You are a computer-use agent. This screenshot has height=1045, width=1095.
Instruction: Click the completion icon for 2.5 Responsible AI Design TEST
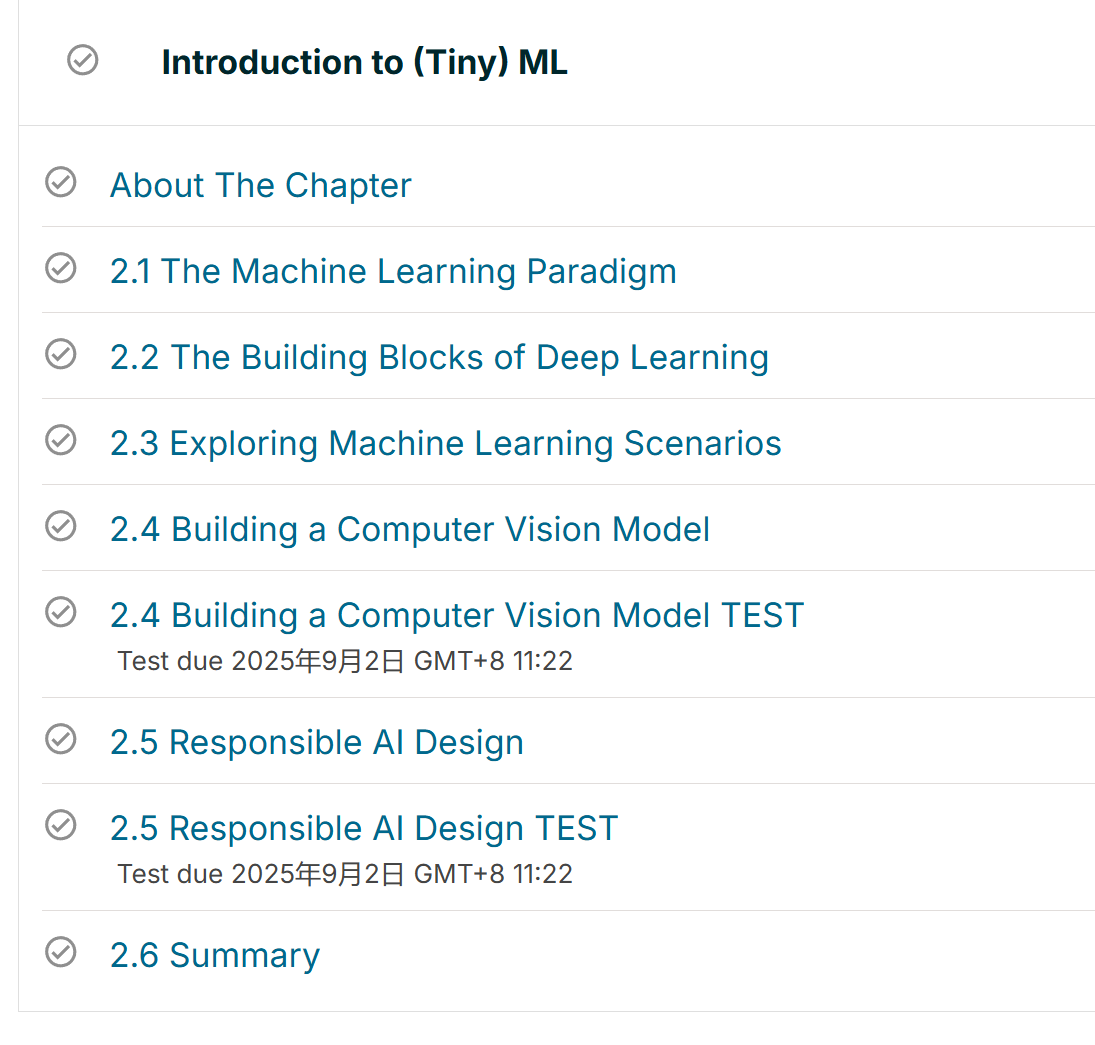click(61, 825)
